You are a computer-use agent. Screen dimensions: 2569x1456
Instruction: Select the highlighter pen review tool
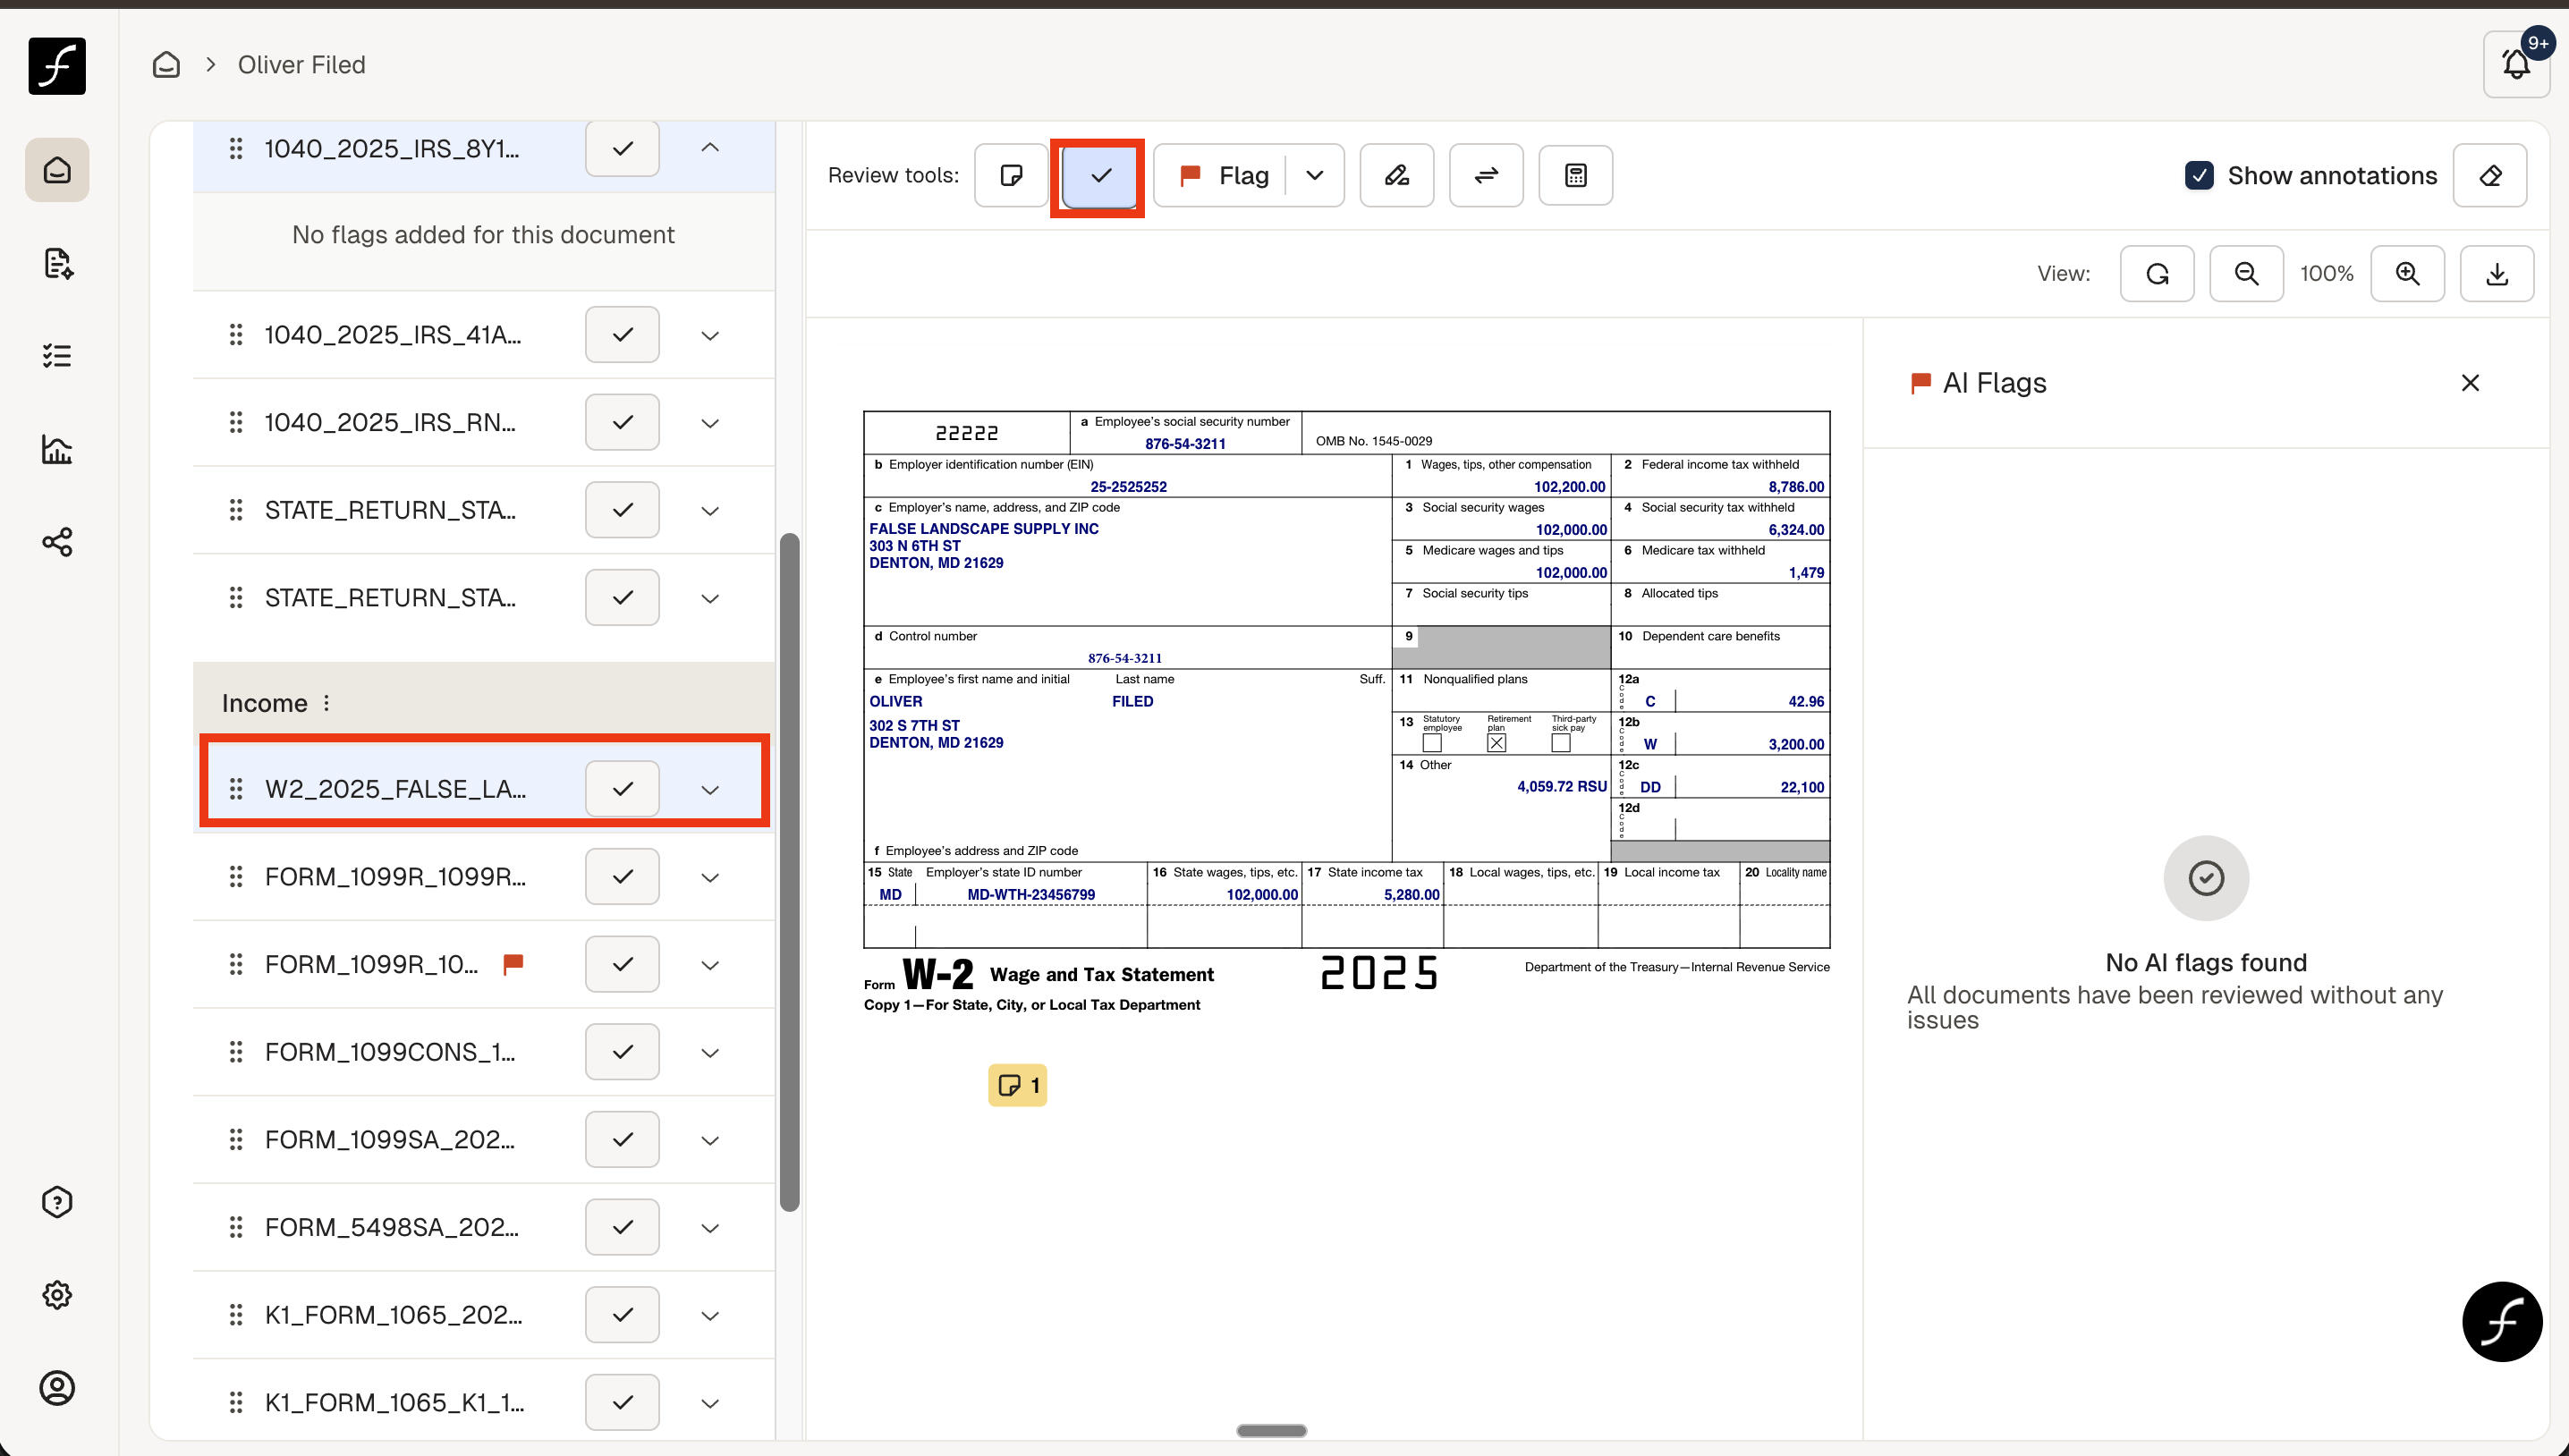pos(1397,175)
